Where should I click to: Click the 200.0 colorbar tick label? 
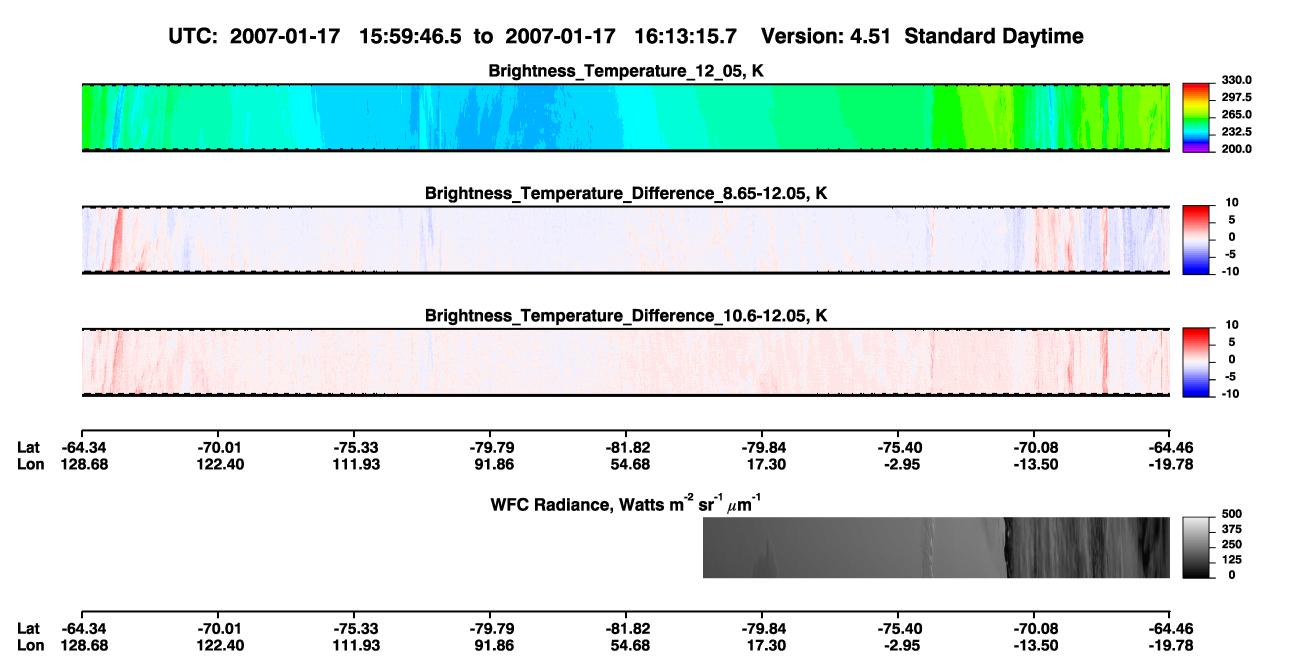(x=1237, y=149)
